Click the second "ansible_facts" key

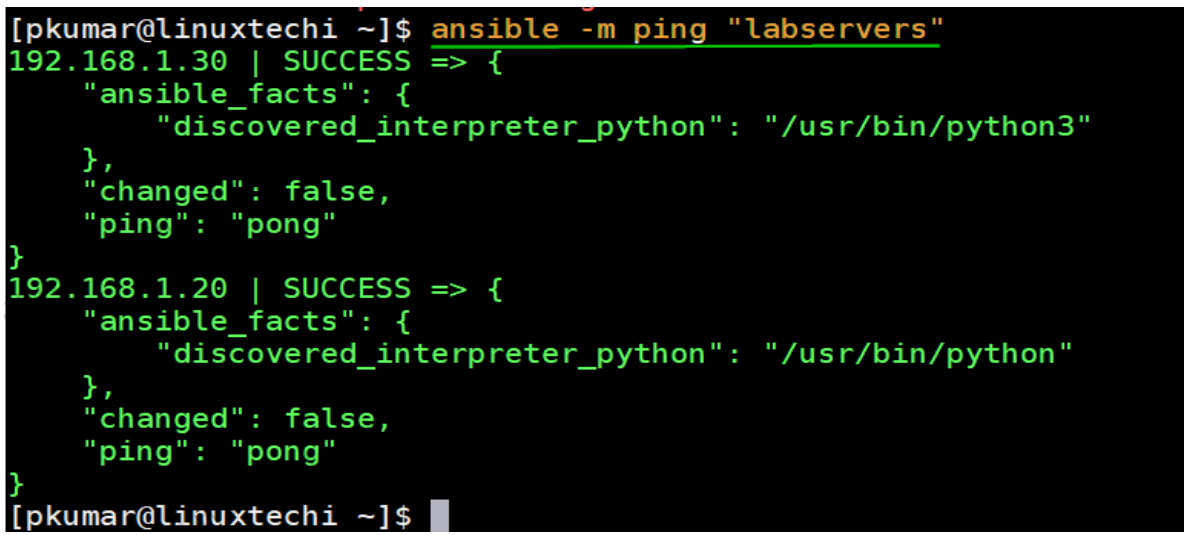(219, 321)
